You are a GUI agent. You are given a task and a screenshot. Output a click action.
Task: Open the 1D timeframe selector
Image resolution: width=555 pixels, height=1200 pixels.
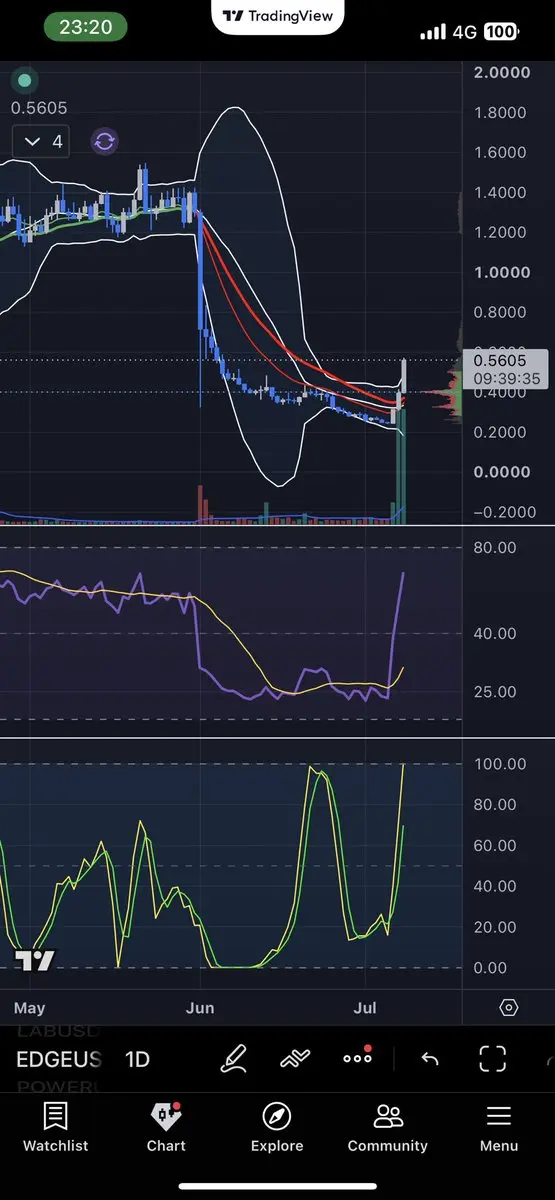coord(137,1059)
